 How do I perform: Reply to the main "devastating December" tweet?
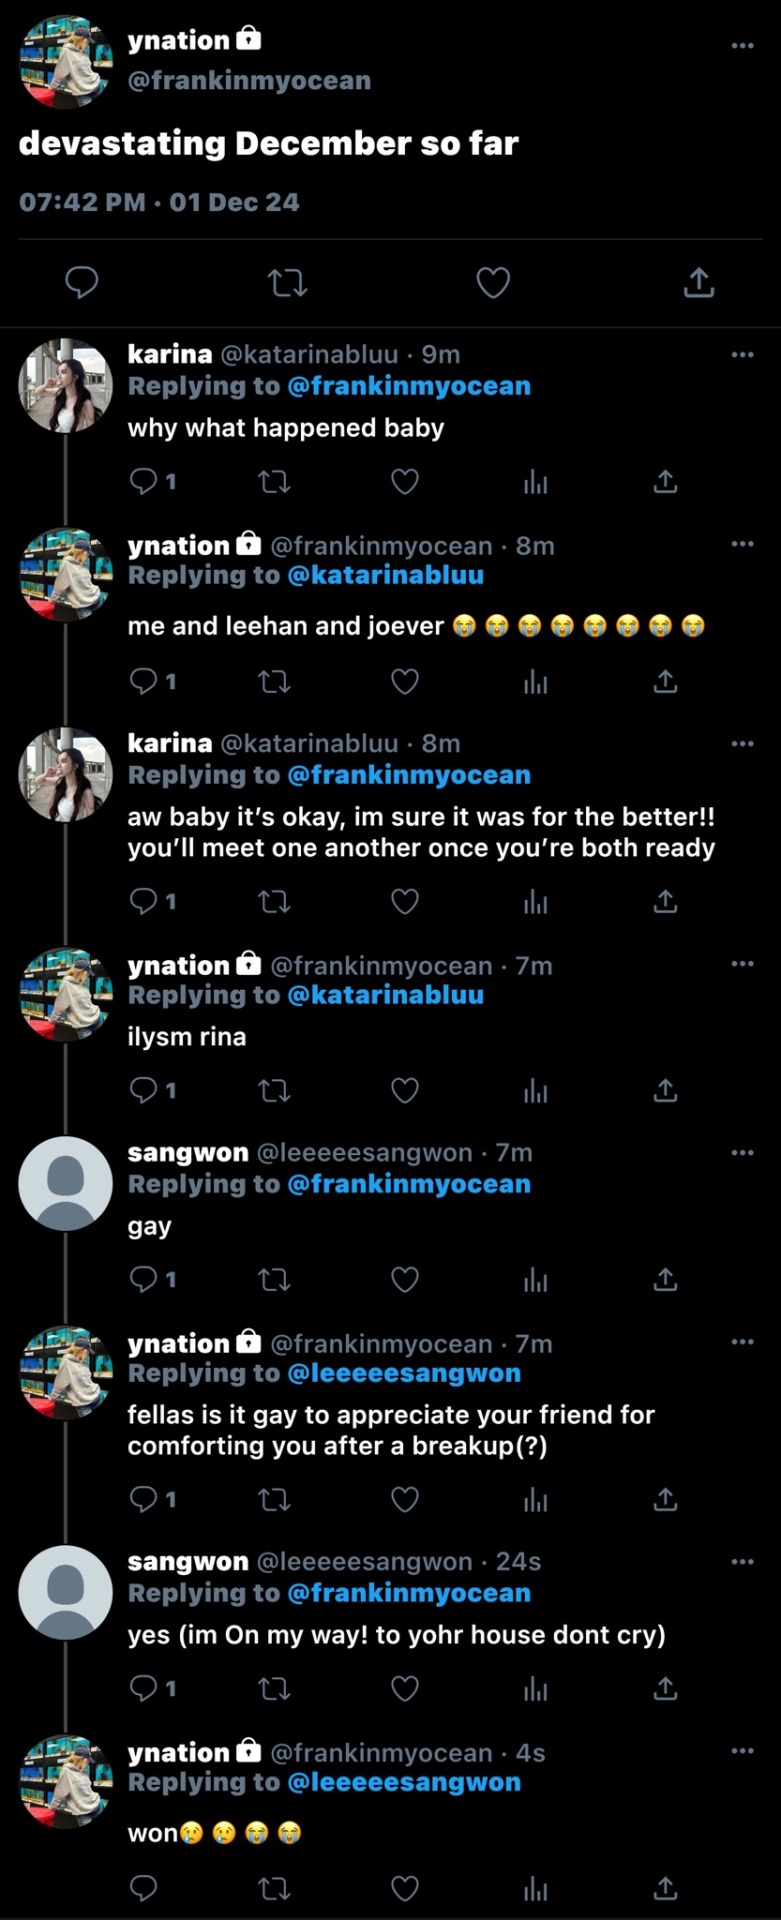(81, 283)
